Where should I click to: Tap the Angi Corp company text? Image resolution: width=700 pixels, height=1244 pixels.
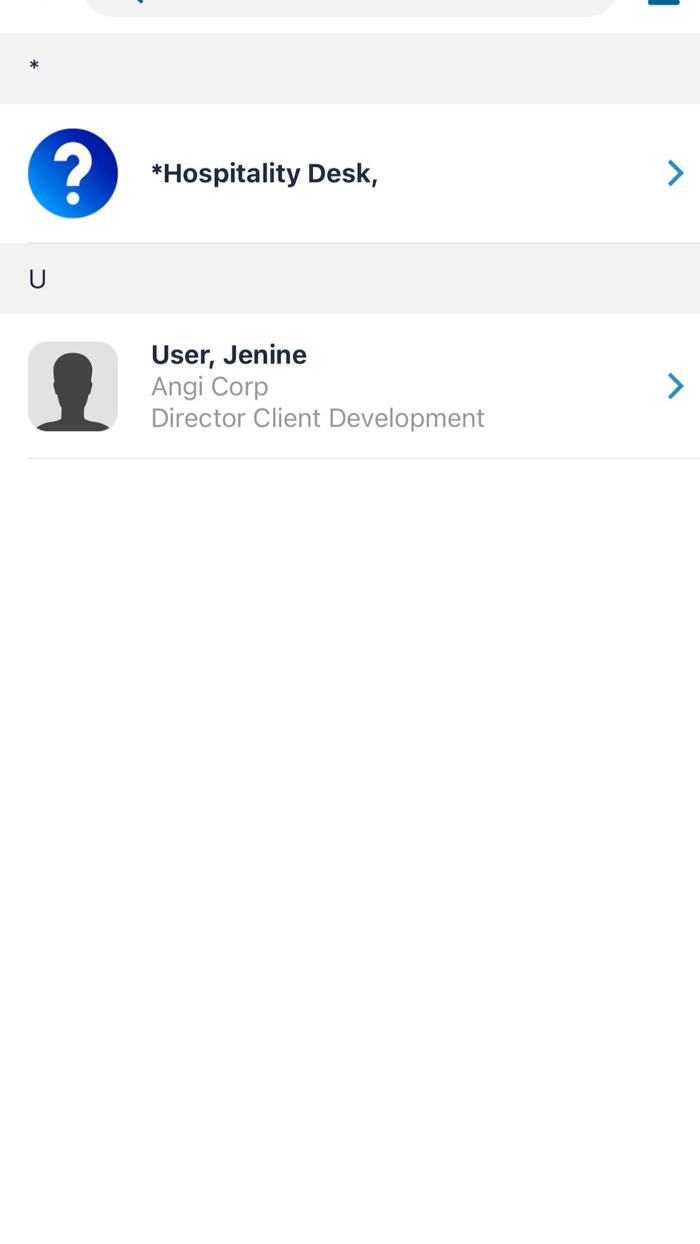[210, 386]
